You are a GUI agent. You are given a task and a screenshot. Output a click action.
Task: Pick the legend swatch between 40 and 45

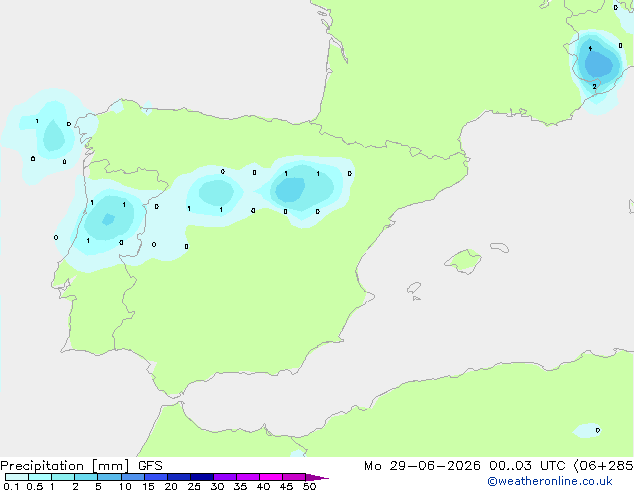click(x=271, y=477)
